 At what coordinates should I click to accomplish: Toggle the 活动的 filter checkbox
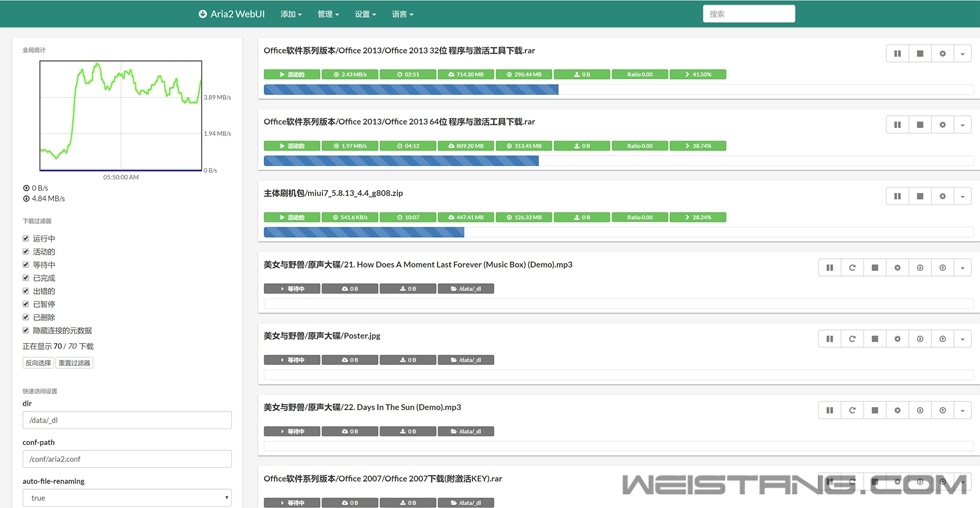point(26,251)
